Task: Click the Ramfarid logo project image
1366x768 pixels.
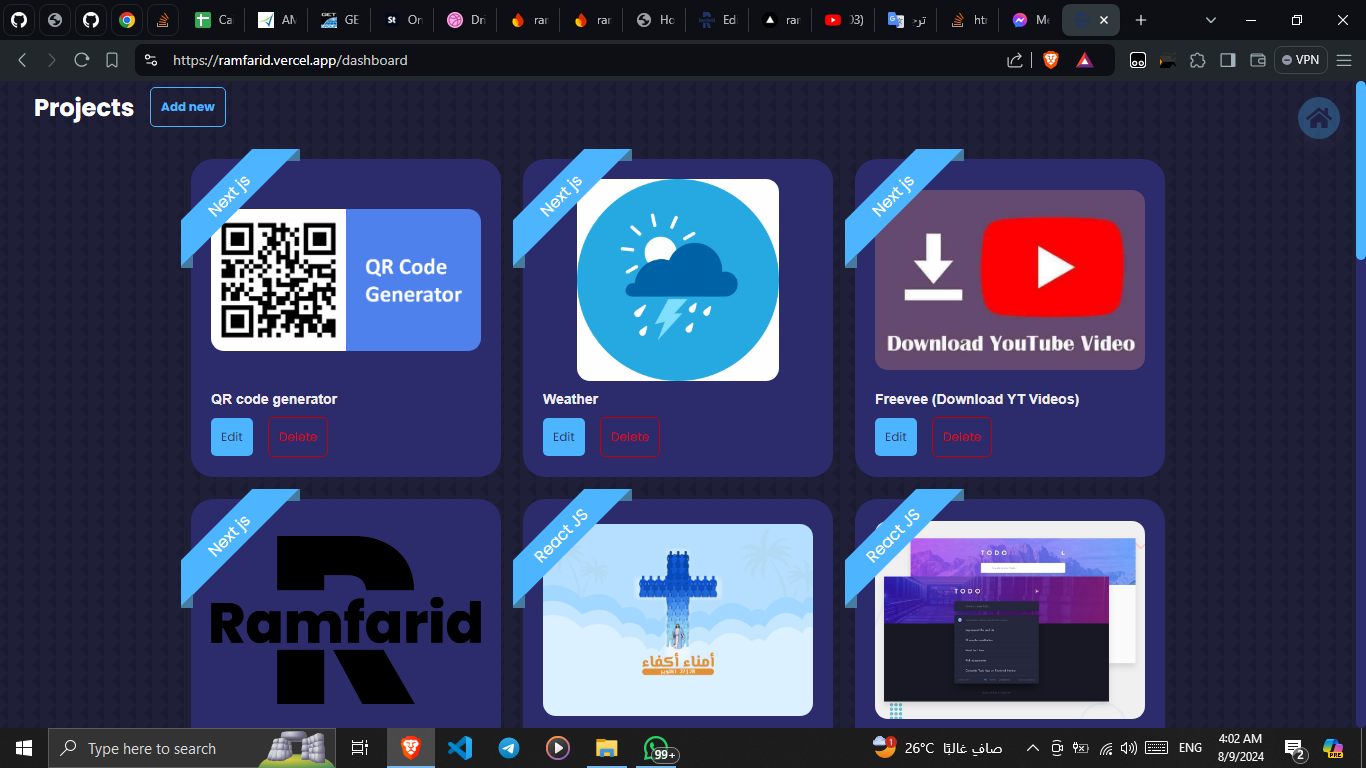Action: tap(346, 620)
